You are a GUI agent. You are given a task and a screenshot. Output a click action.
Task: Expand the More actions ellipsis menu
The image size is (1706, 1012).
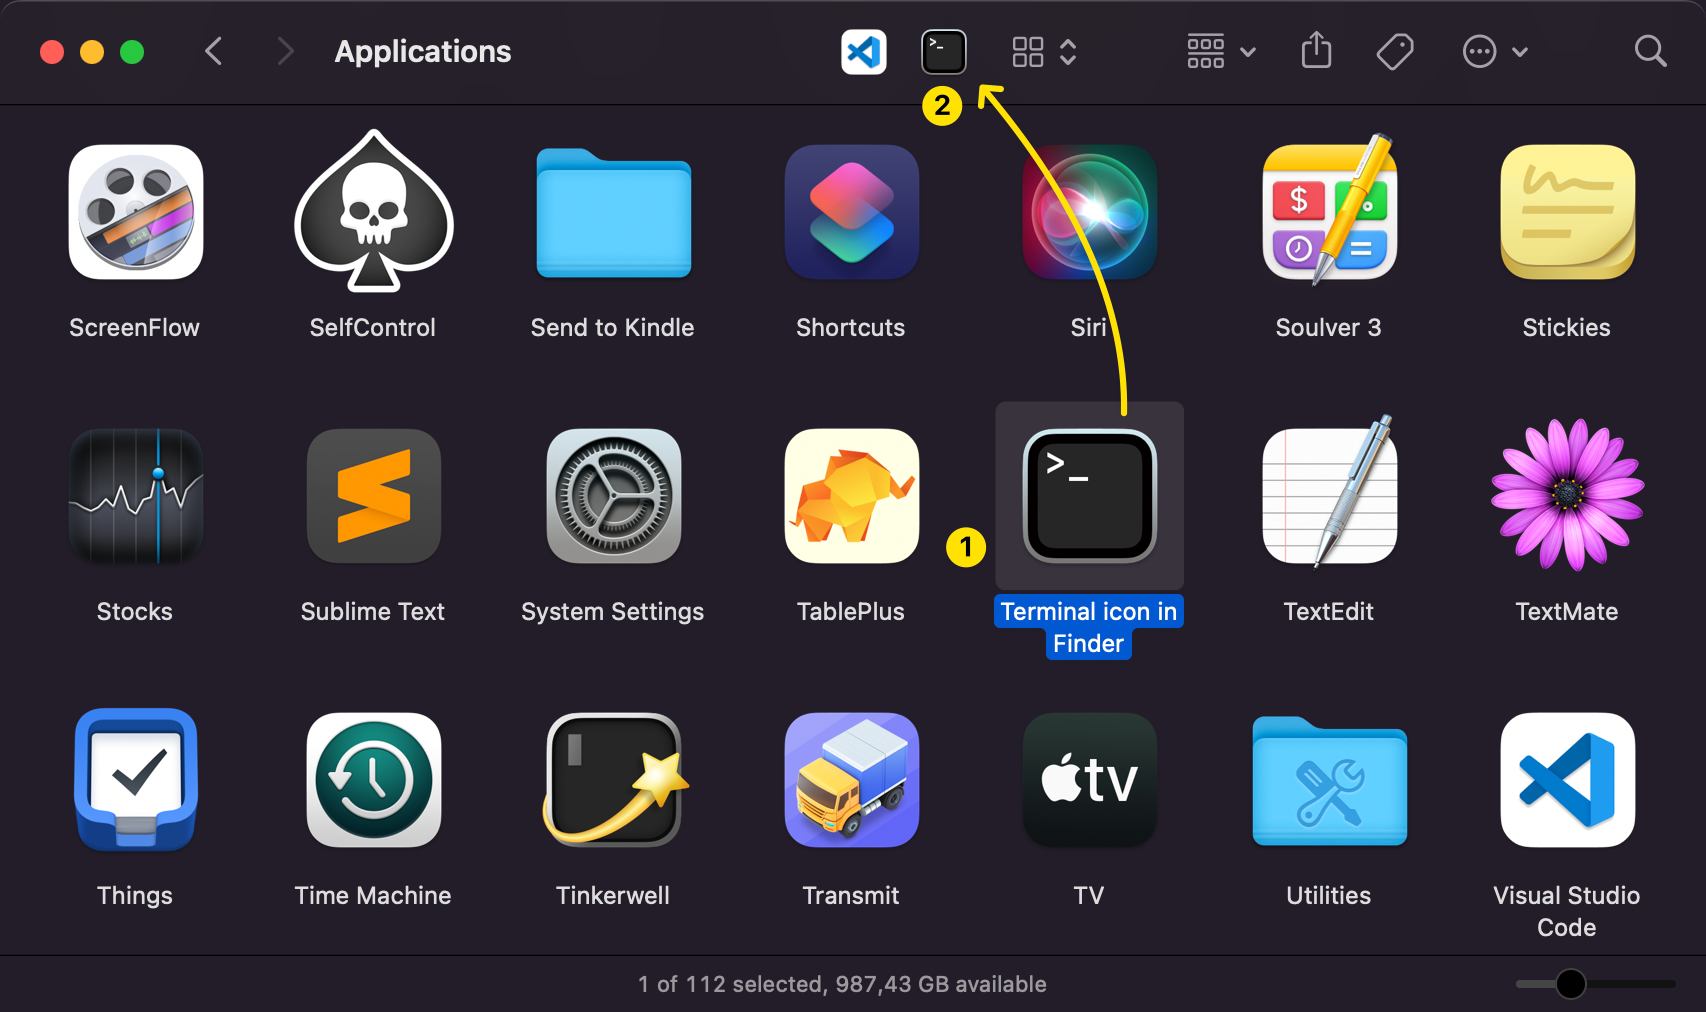coord(1494,52)
